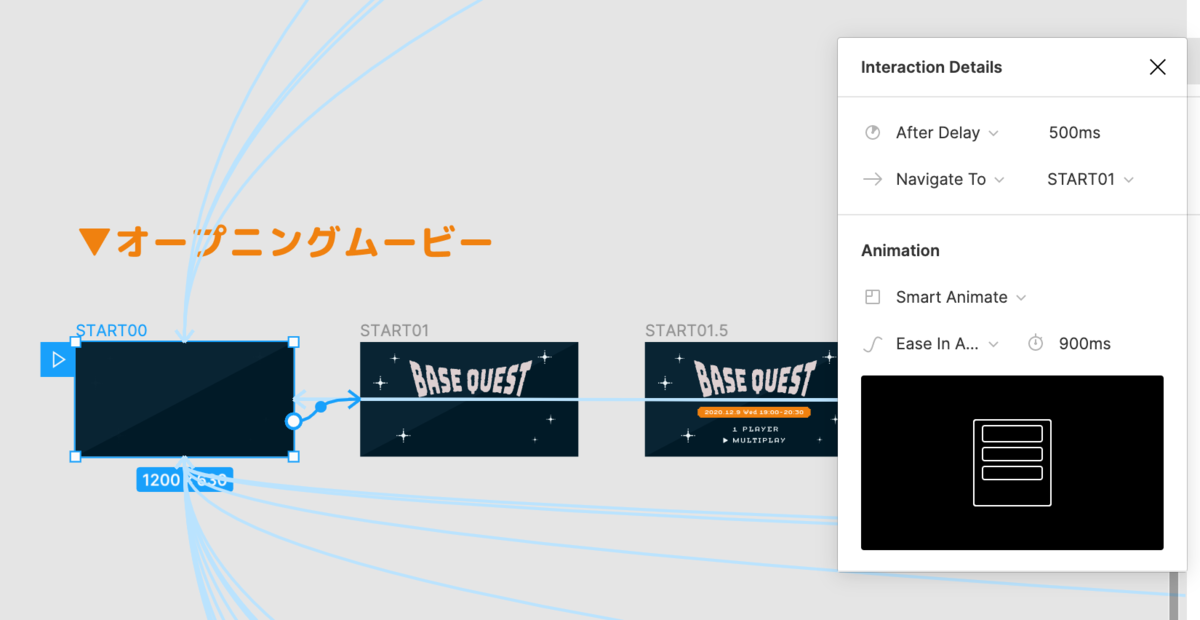Screen dimensions: 1200x620
Task: Click the Animation section heading
Action: point(900,250)
